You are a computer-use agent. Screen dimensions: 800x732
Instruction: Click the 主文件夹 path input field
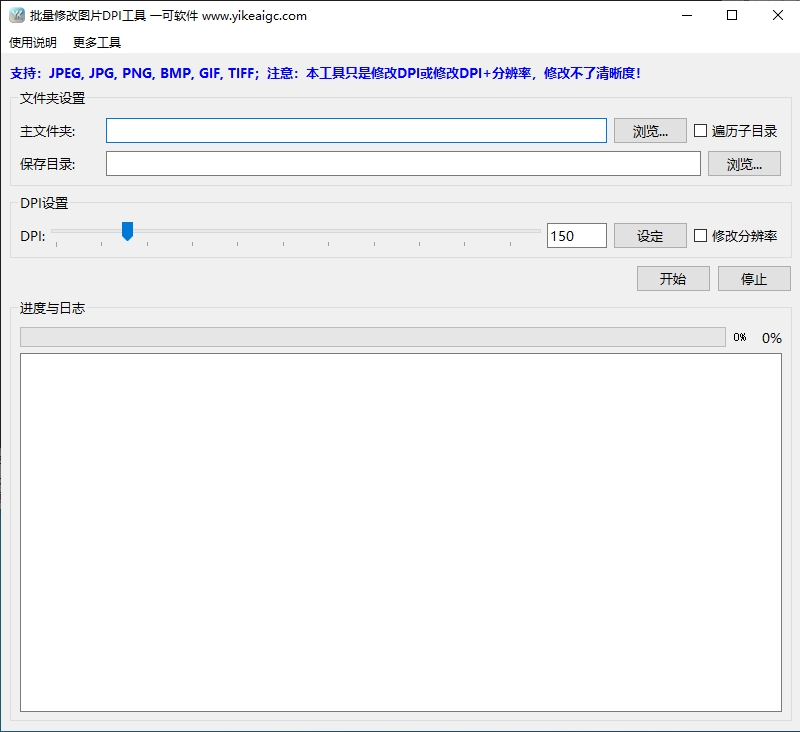[x=356, y=131]
